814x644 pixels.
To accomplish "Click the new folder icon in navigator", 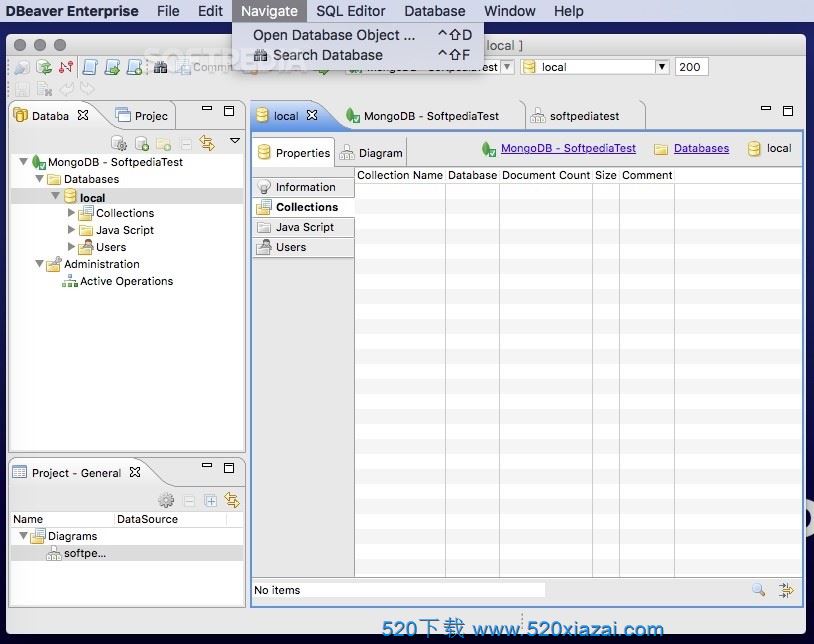I will (x=164, y=143).
